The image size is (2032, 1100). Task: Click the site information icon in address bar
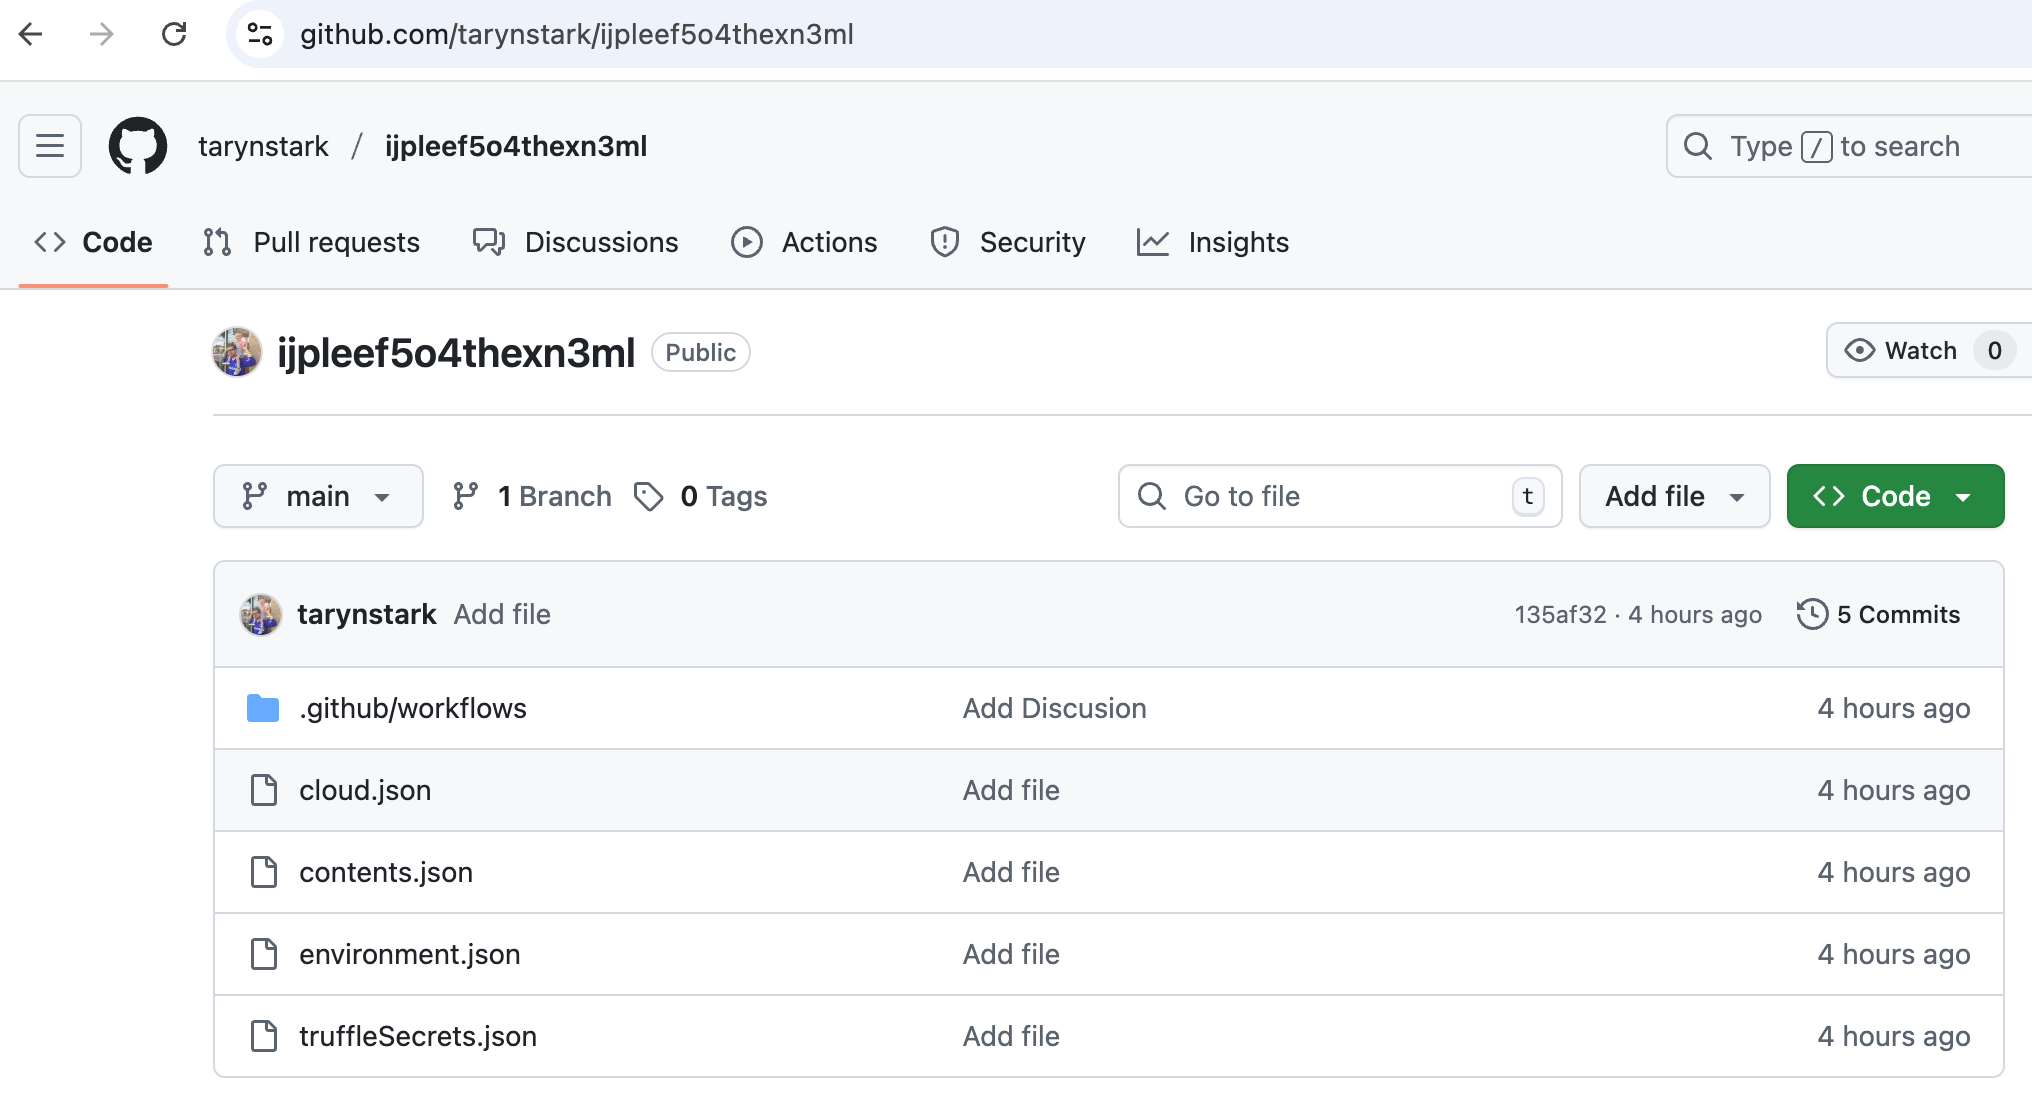pos(260,34)
